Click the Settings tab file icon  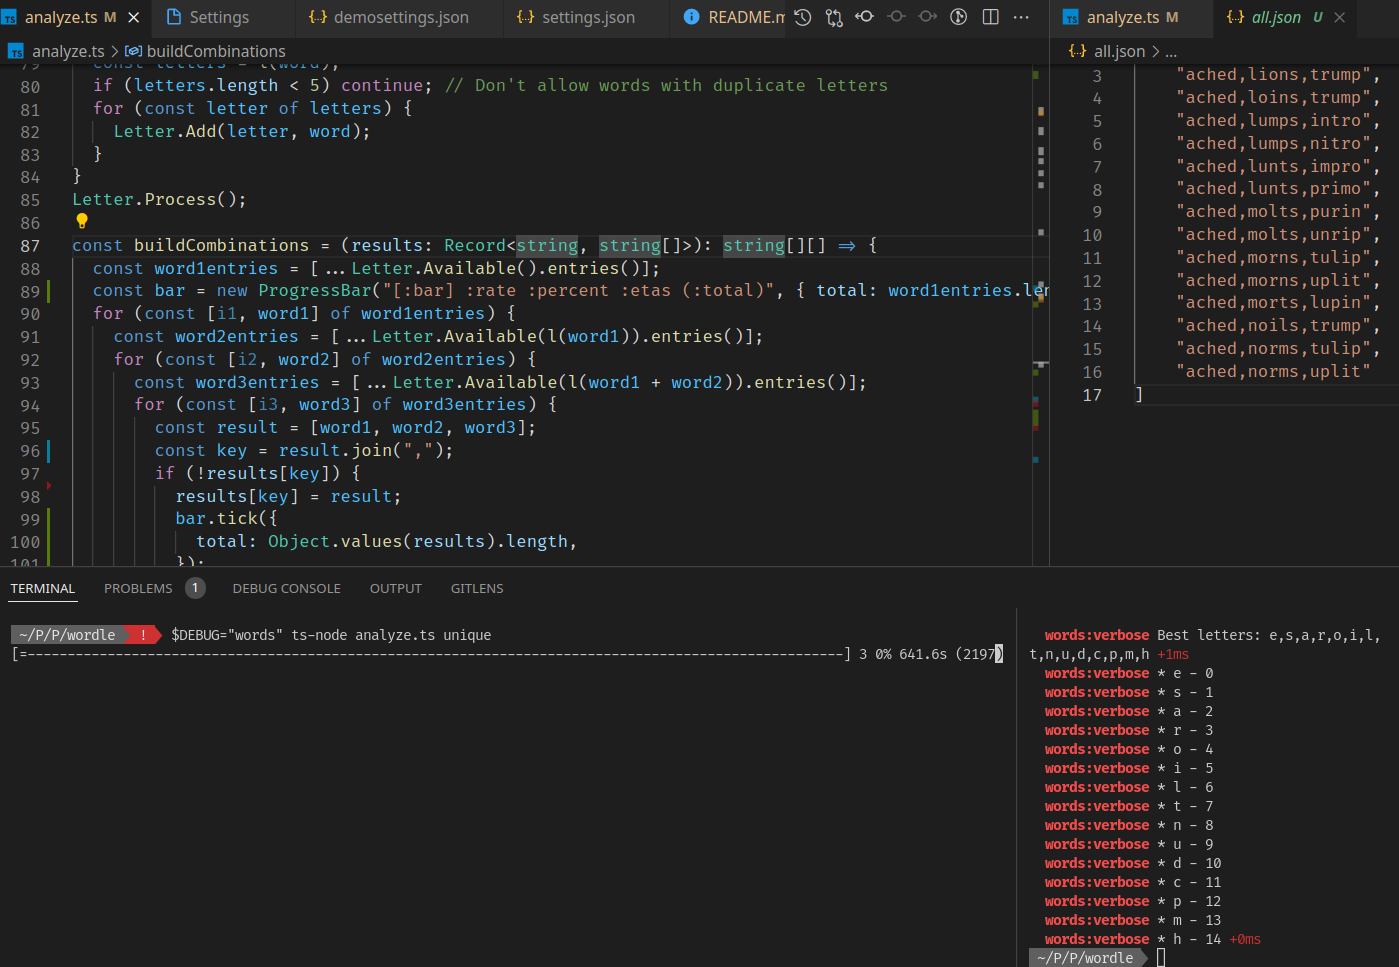tap(174, 17)
